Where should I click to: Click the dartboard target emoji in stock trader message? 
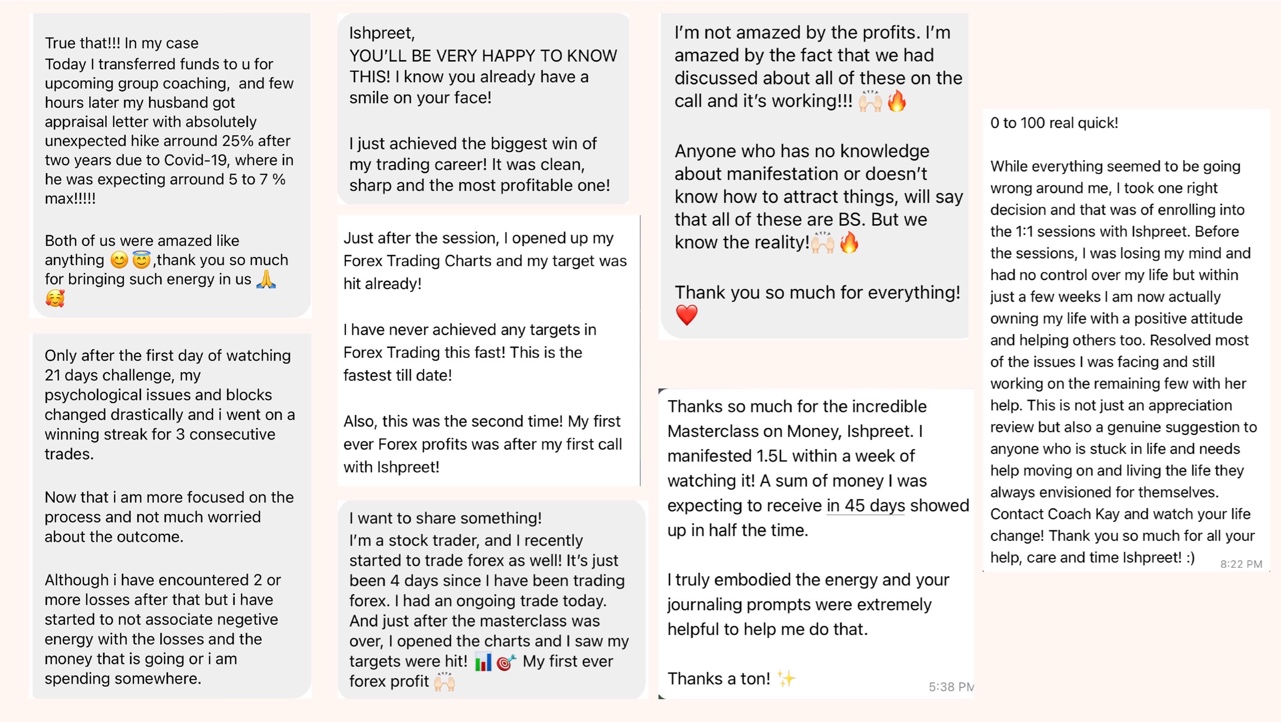(x=506, y=662)
